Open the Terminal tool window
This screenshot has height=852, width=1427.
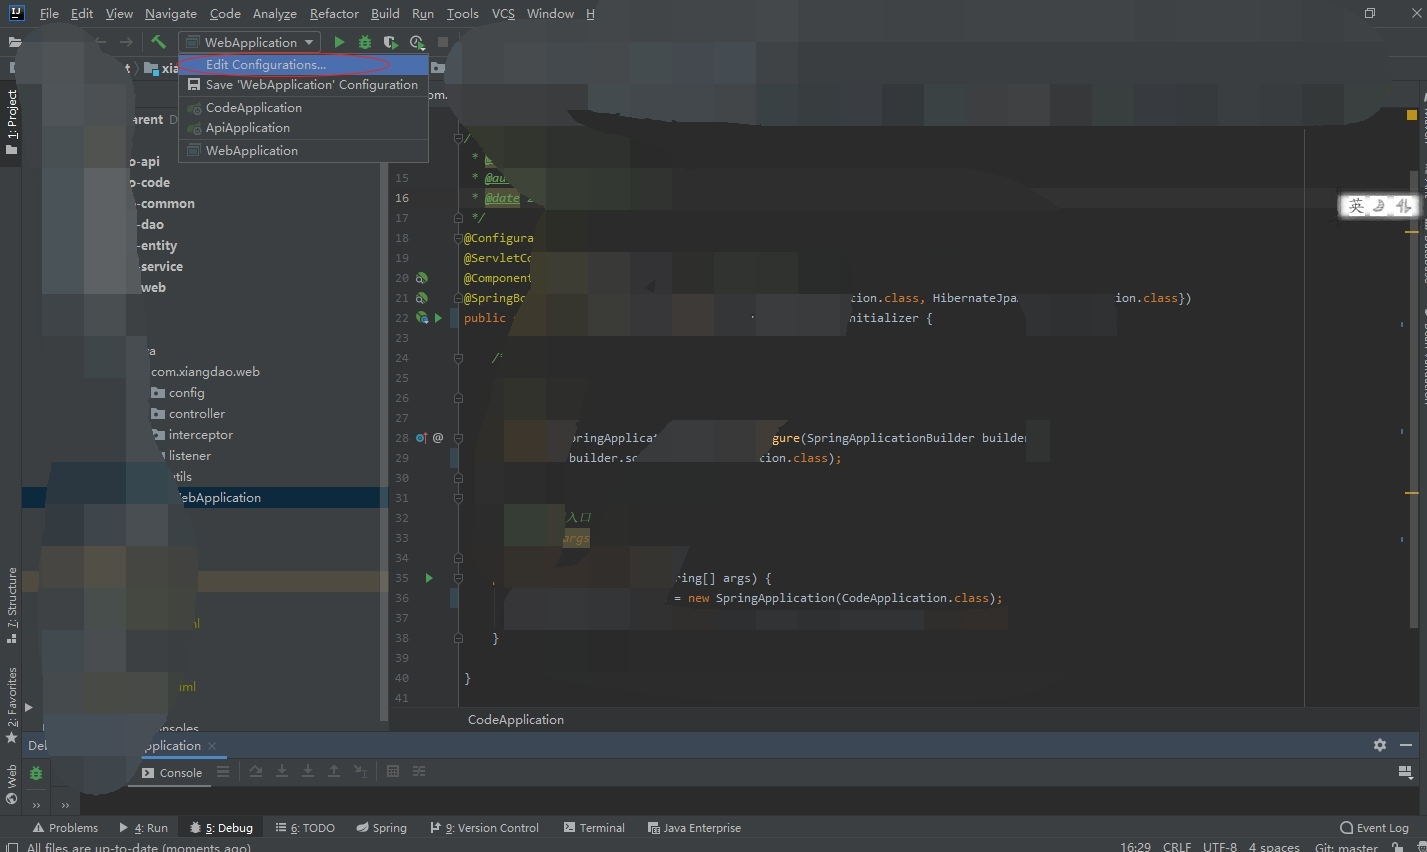coord(594,828)
